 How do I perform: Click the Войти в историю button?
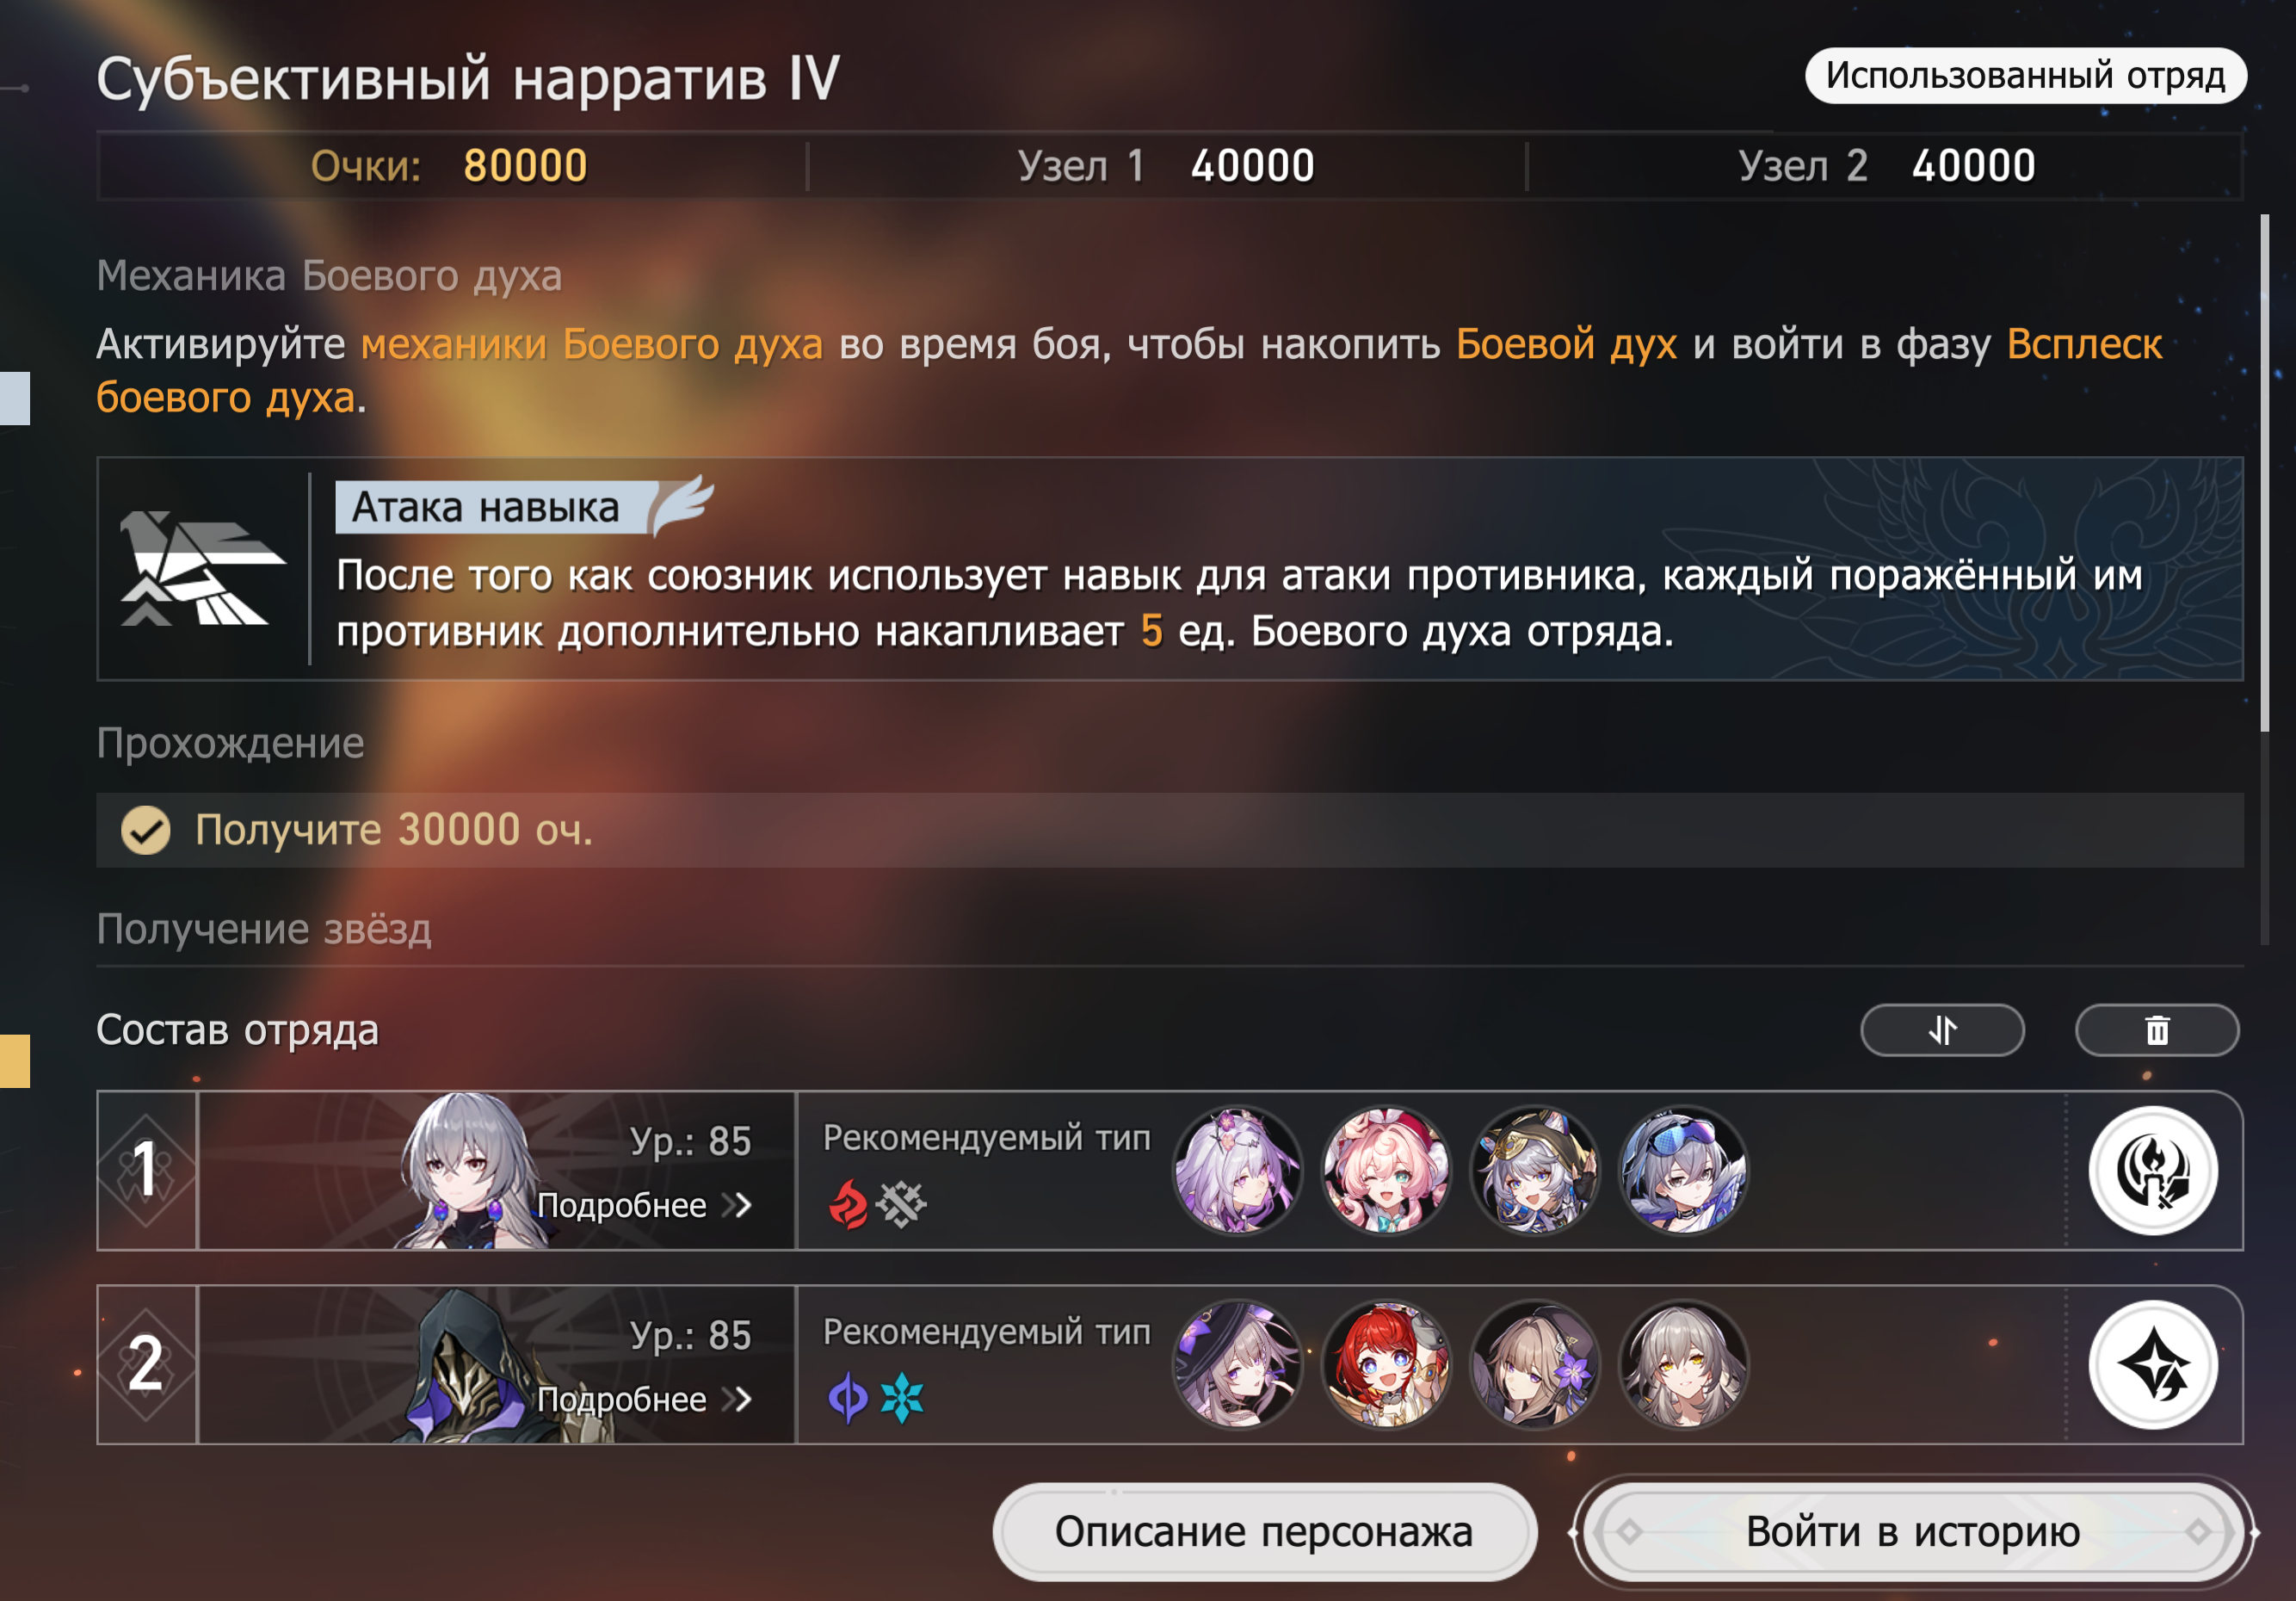coord(1913,1531)
